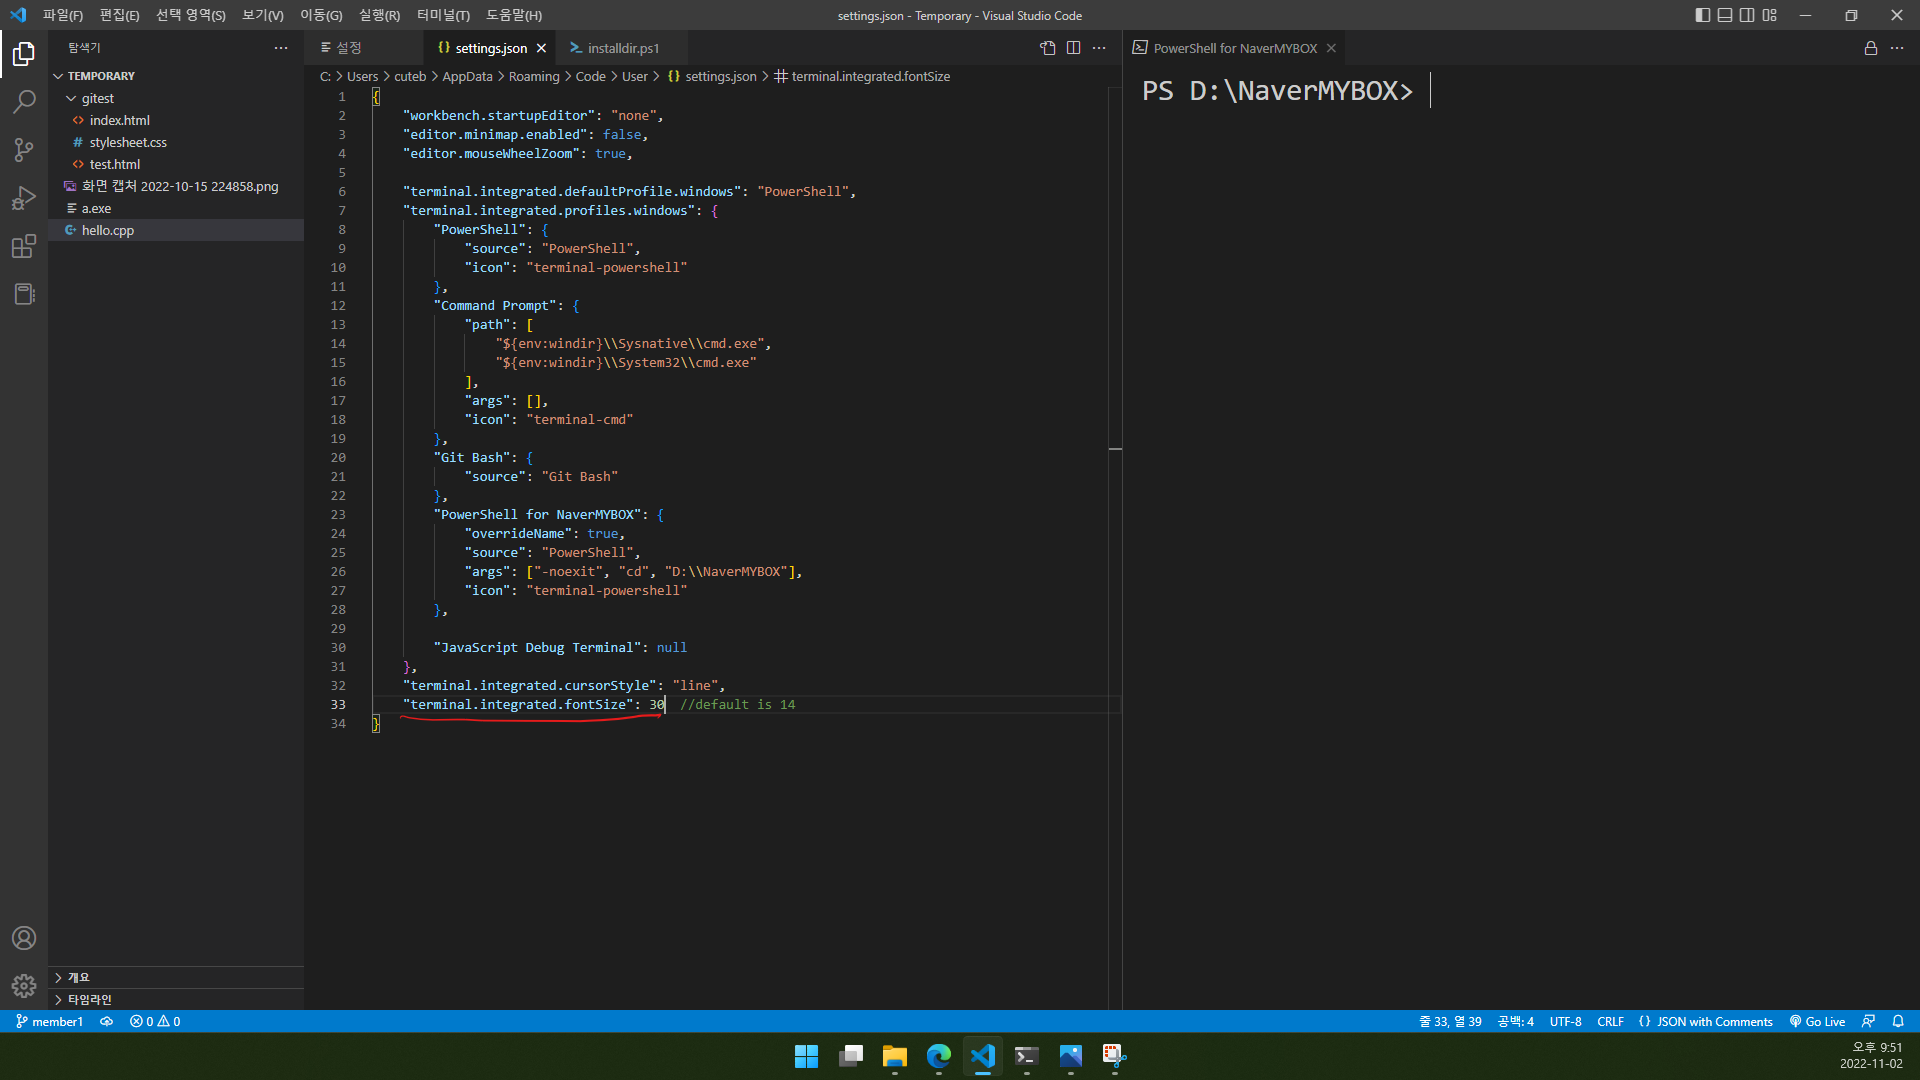This screenshot has width=1920, height=1080.
Task: Open File Explorer from taskbar
Action: (x=894, y=1056)
